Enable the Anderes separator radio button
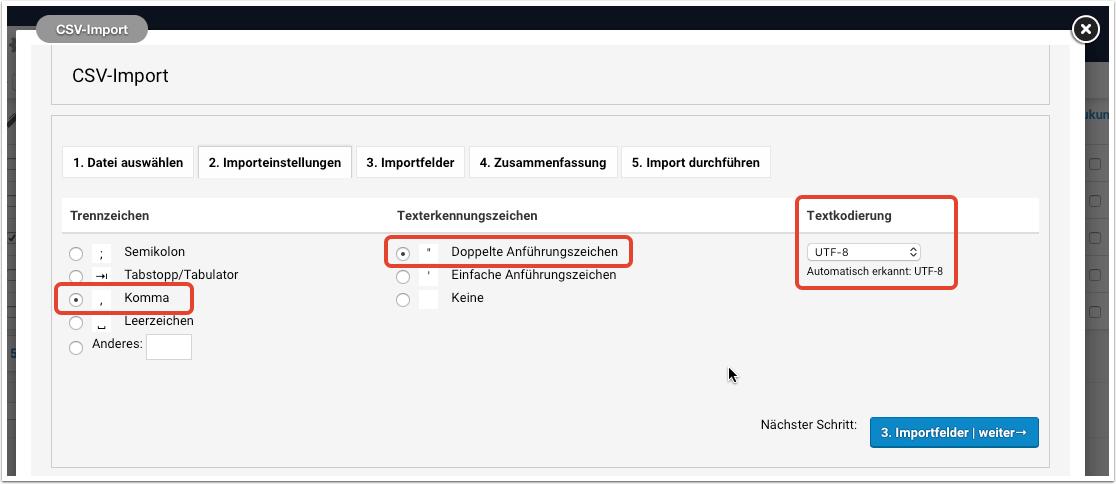 (x=76, y=348)
